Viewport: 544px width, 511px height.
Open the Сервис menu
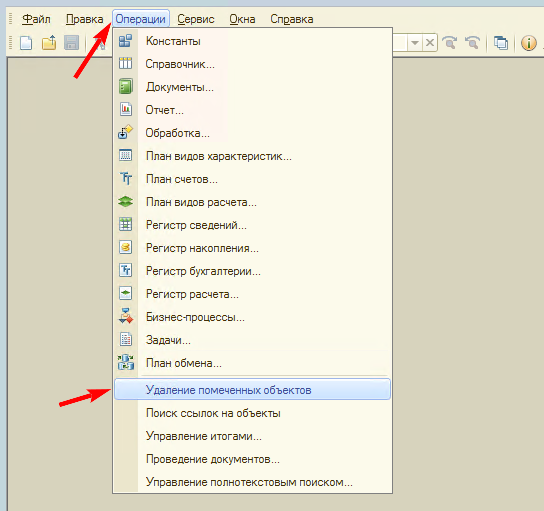196,19
